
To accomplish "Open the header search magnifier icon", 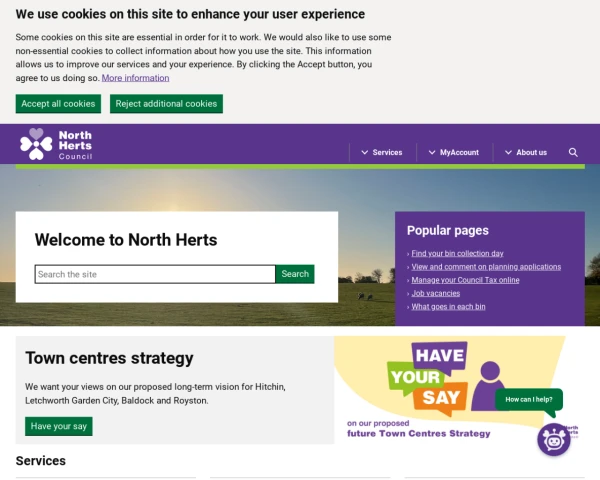I will [x=573, y=152].
